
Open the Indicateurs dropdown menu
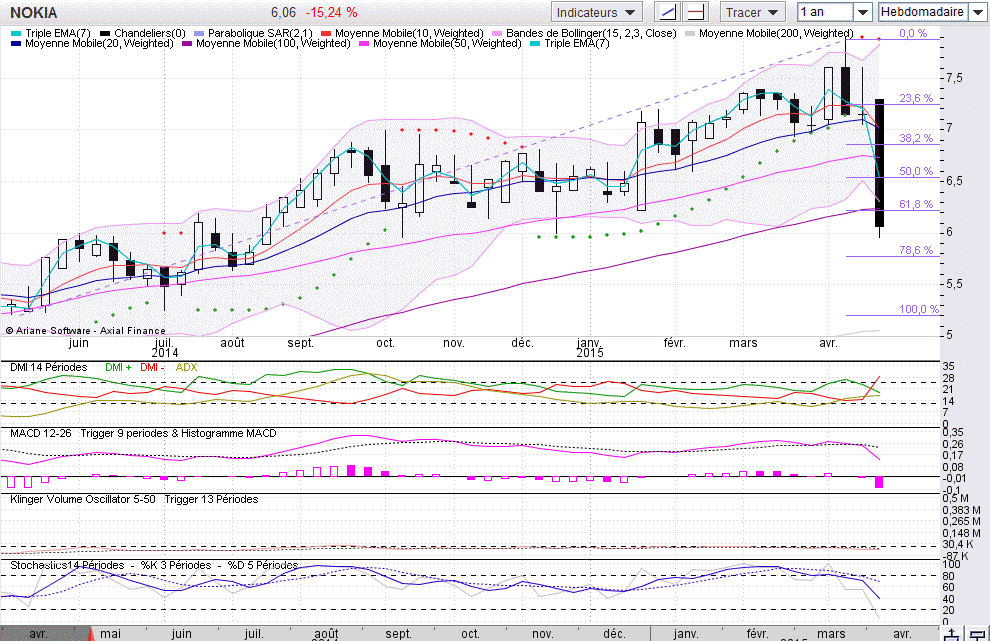pos(596,12)
